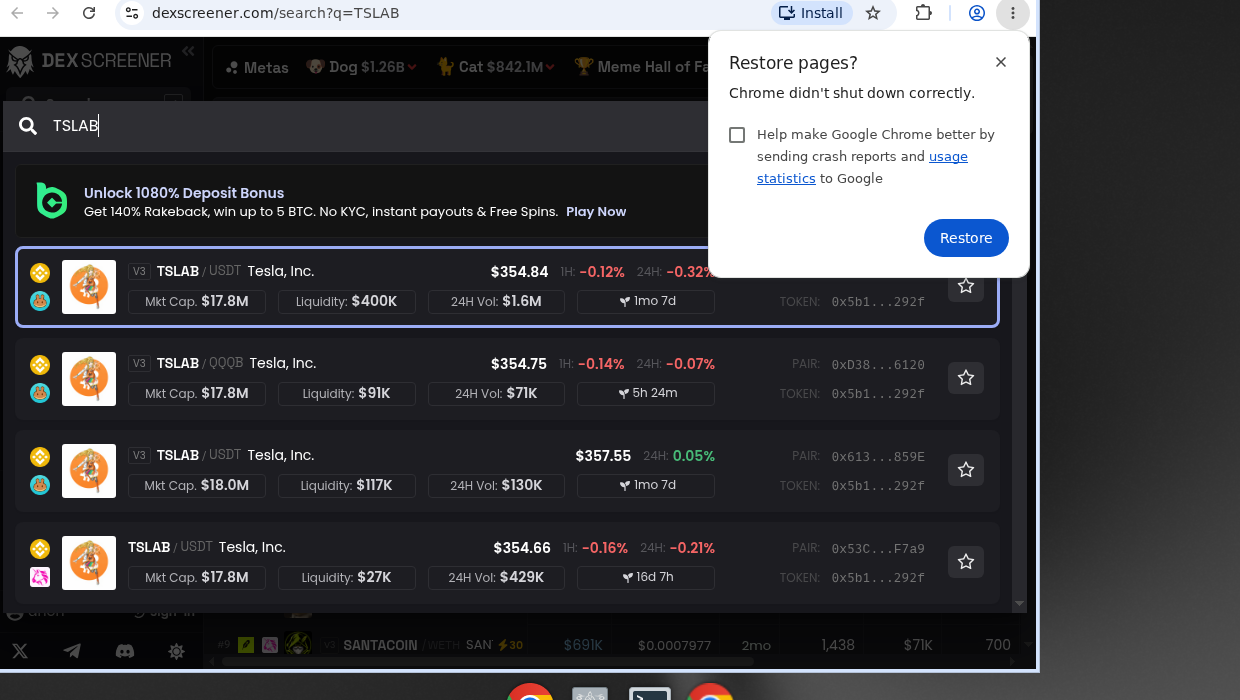Open site information icon in address bar

(x=132, y=13)
